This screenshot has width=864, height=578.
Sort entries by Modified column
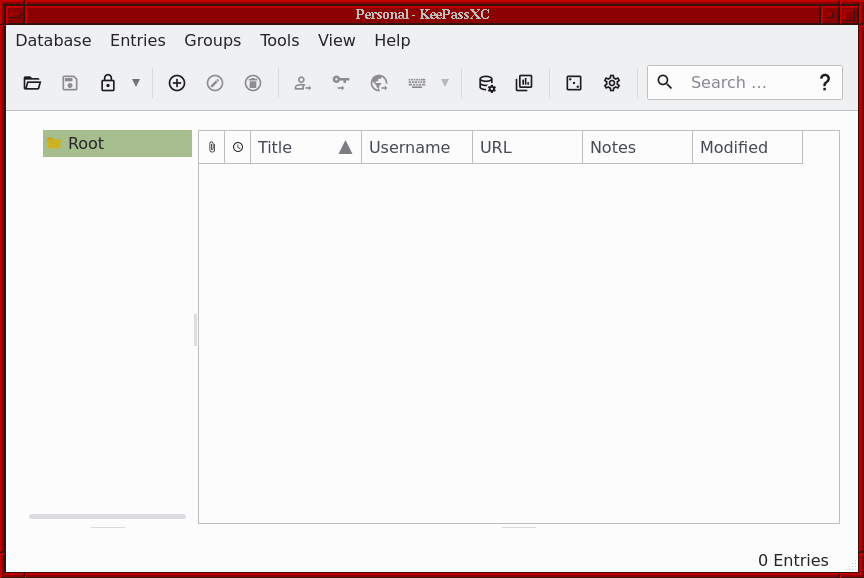coord(748,147)
